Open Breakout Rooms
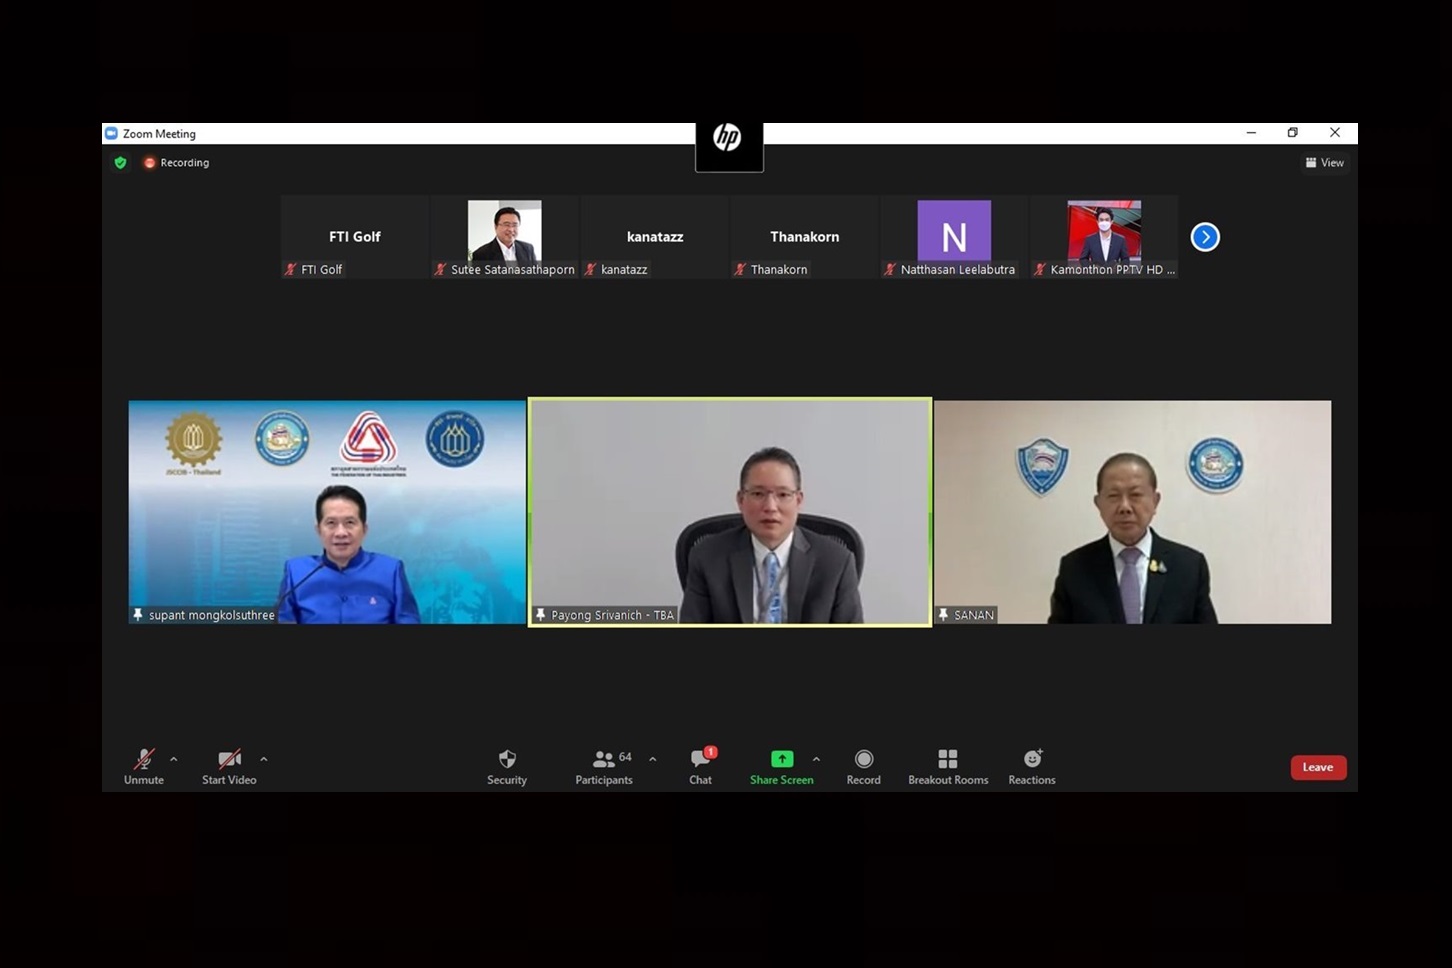The width and height of the screenshot is (1452, 968). pos(948,766)
